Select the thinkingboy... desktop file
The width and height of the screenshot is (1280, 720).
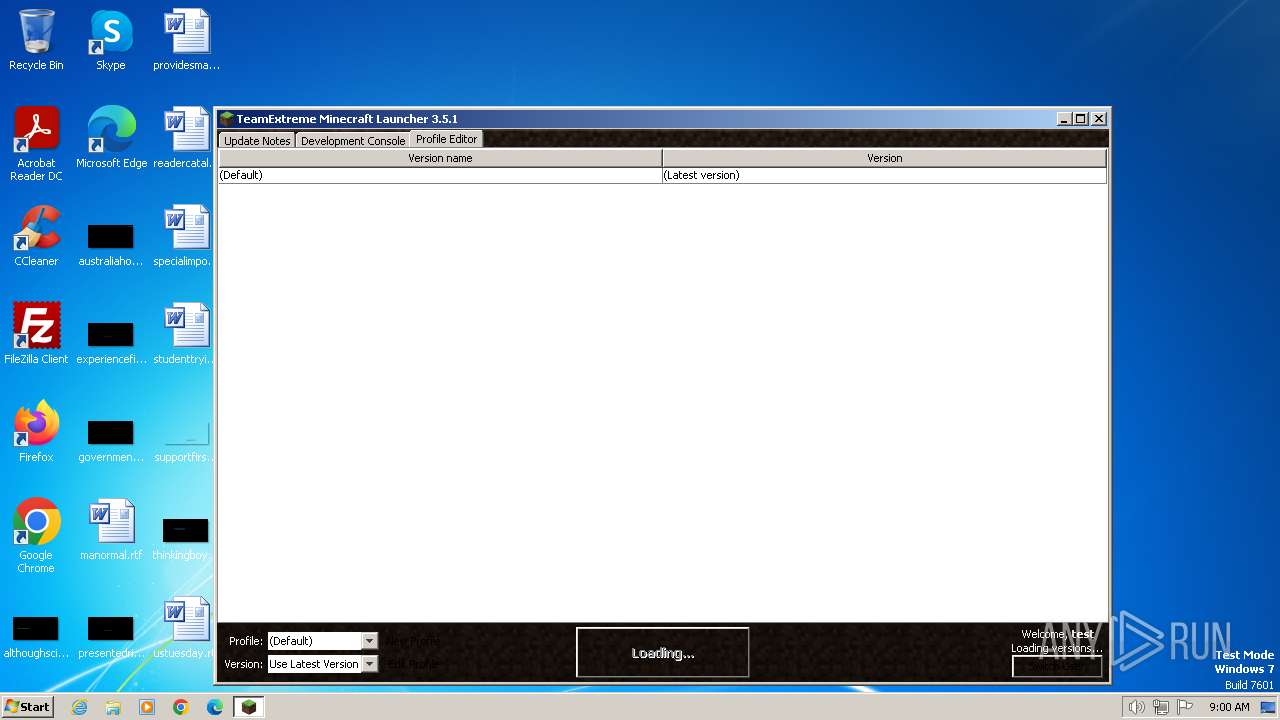tap(186, 539)
